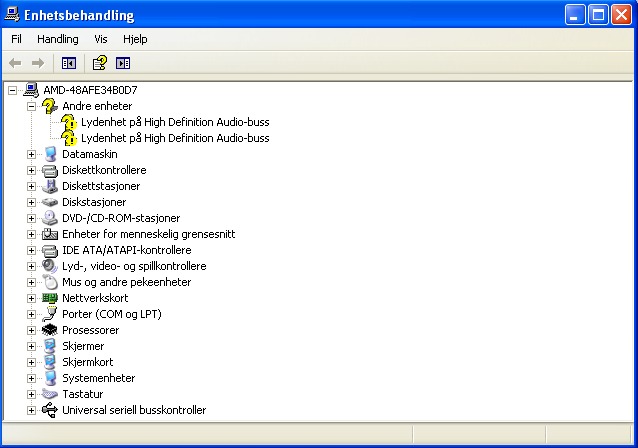Screen dimensions: 638x448
Task: Expand the Prosessorer category
Action: click(31, 330)
